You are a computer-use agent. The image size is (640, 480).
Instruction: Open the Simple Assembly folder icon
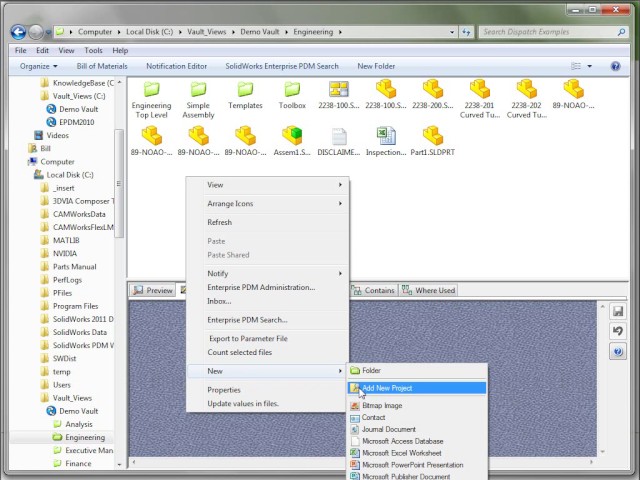point(198,100)
